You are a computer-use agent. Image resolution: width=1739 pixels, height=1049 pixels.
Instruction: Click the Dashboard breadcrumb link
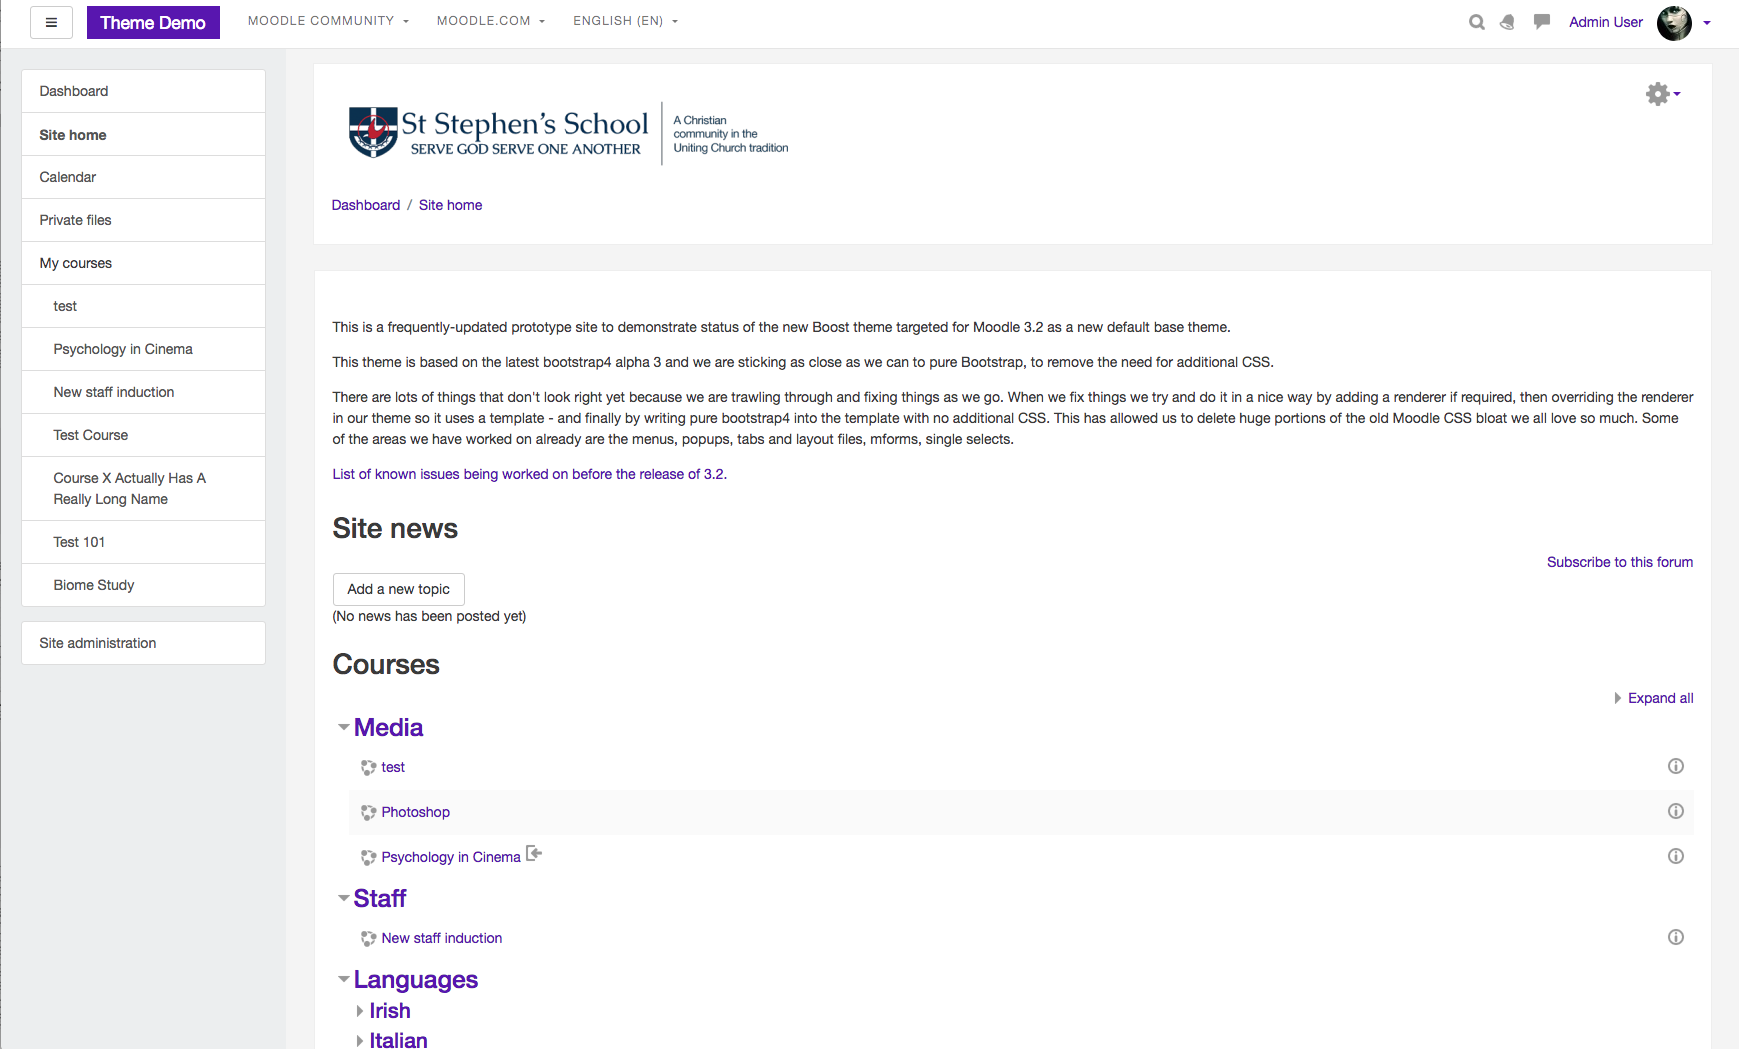click(x=366, y=205)
